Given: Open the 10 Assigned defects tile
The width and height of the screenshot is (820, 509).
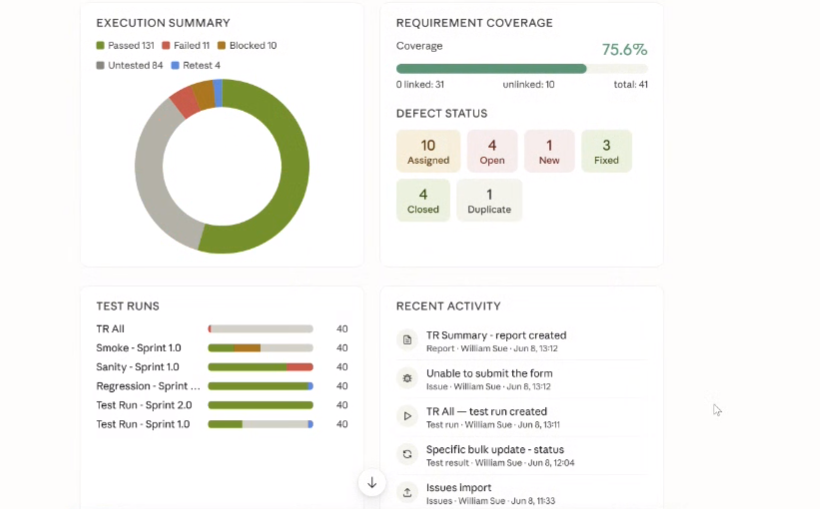Looking at the screenshot, I should (428, 151).
